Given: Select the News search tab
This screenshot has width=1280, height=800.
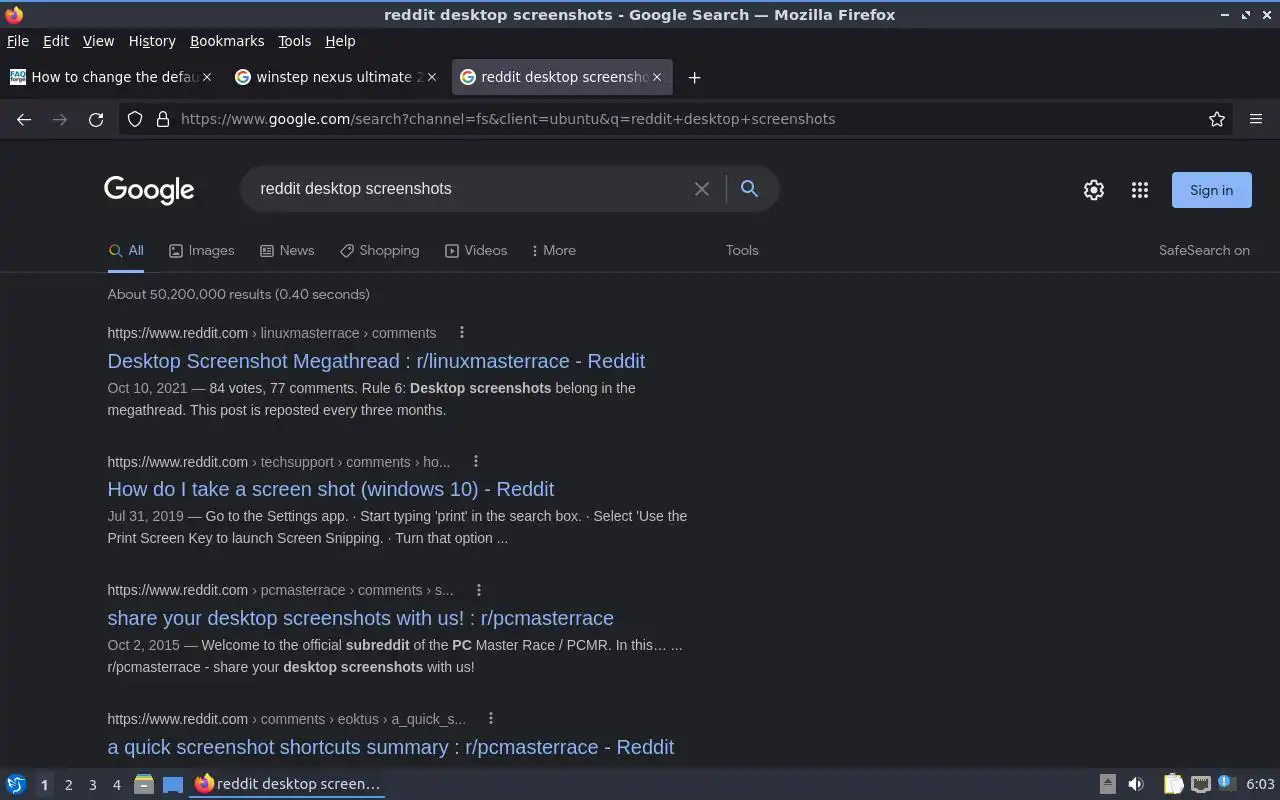Looking at the screenshot, I should click(287, 250).
